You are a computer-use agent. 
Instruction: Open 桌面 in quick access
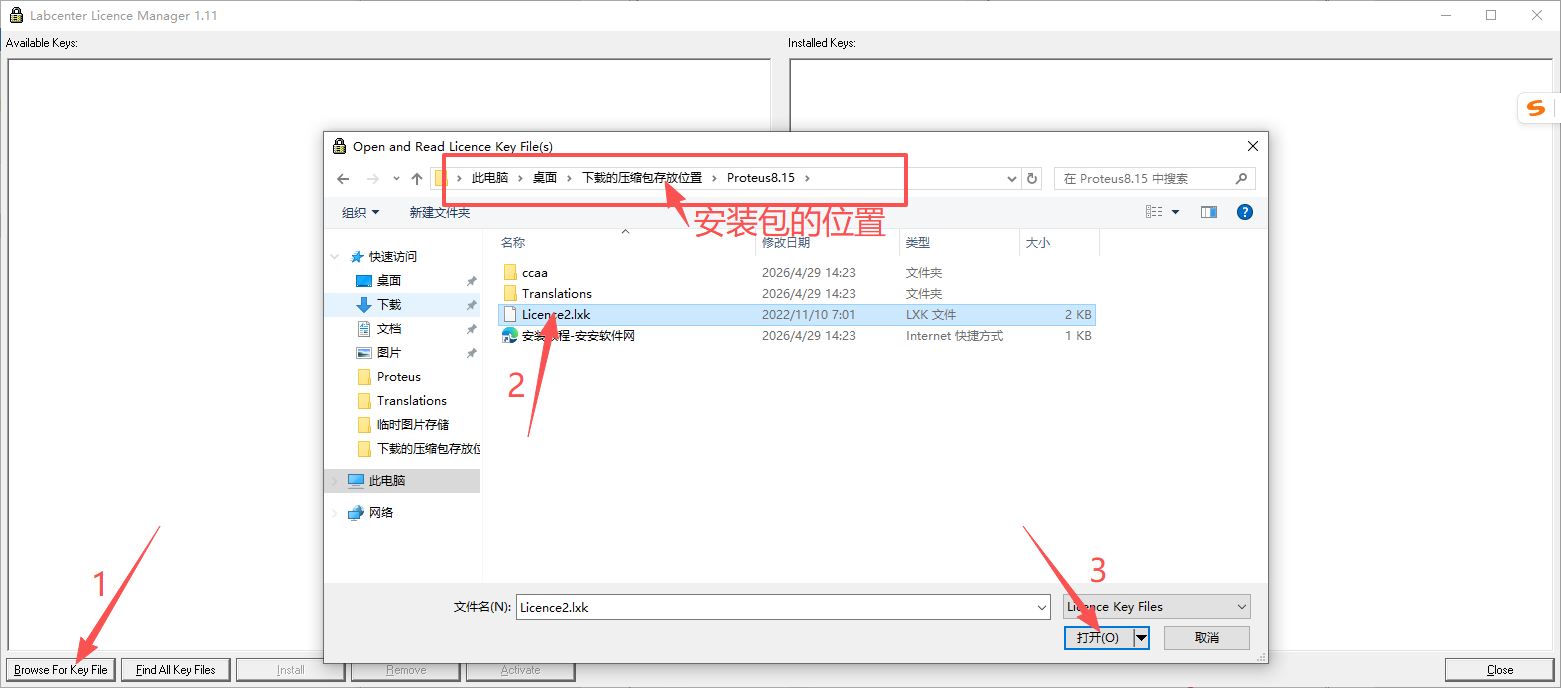[389, 281]
